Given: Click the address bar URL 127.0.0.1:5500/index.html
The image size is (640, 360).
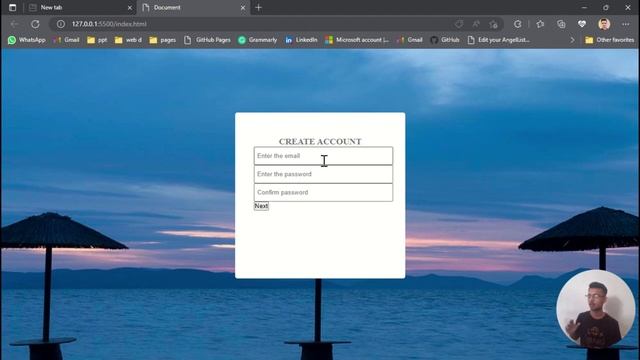Looking at the screenshot, I should [109, 24].
